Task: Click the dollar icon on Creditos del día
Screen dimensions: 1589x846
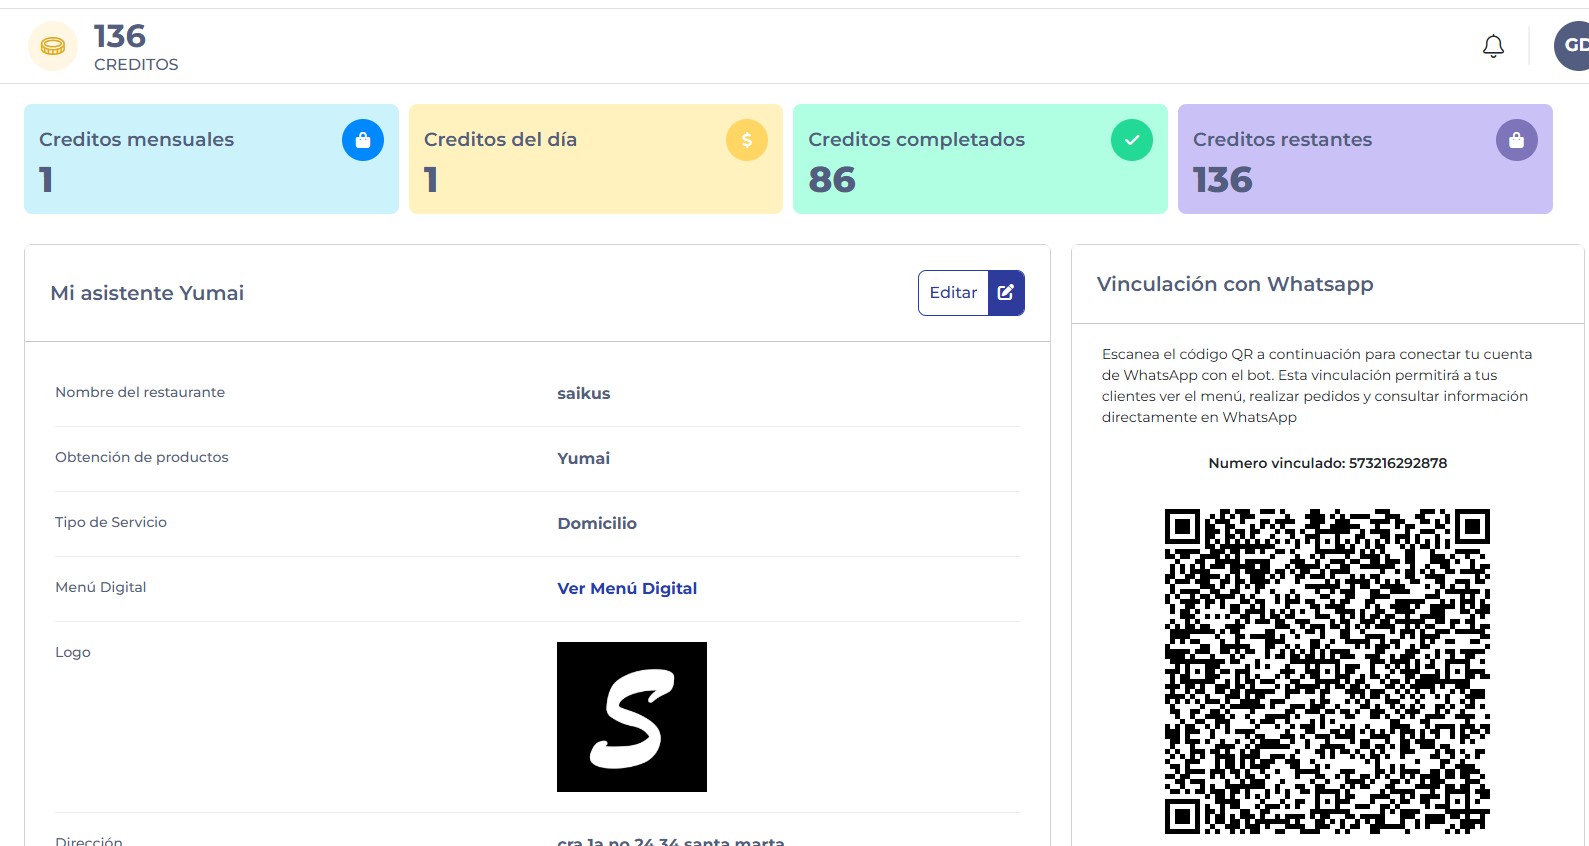Action: 747,140
